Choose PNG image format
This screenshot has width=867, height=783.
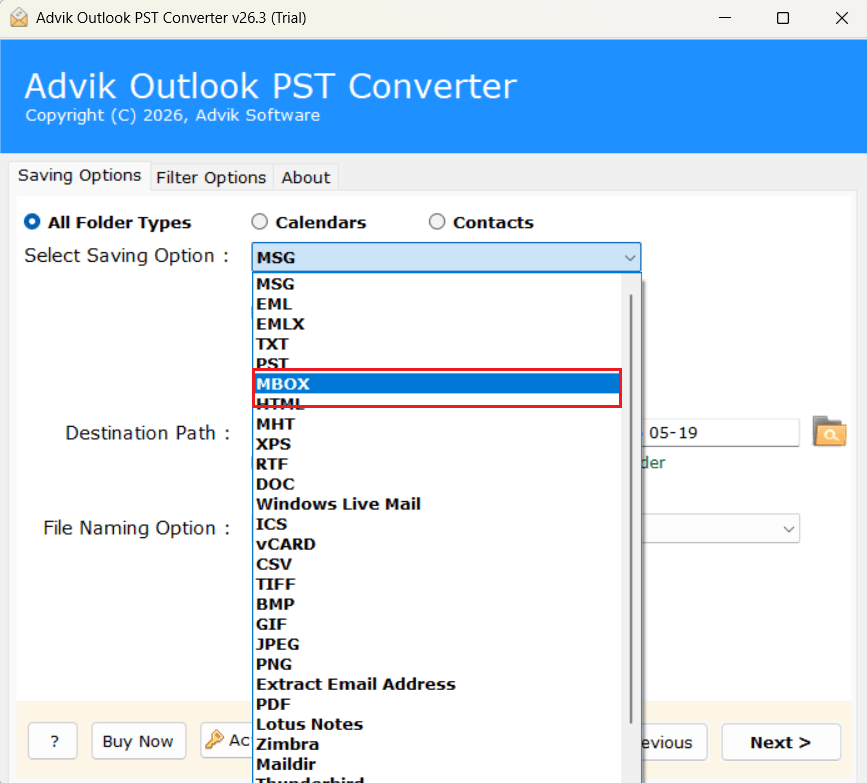pos(437,664)
